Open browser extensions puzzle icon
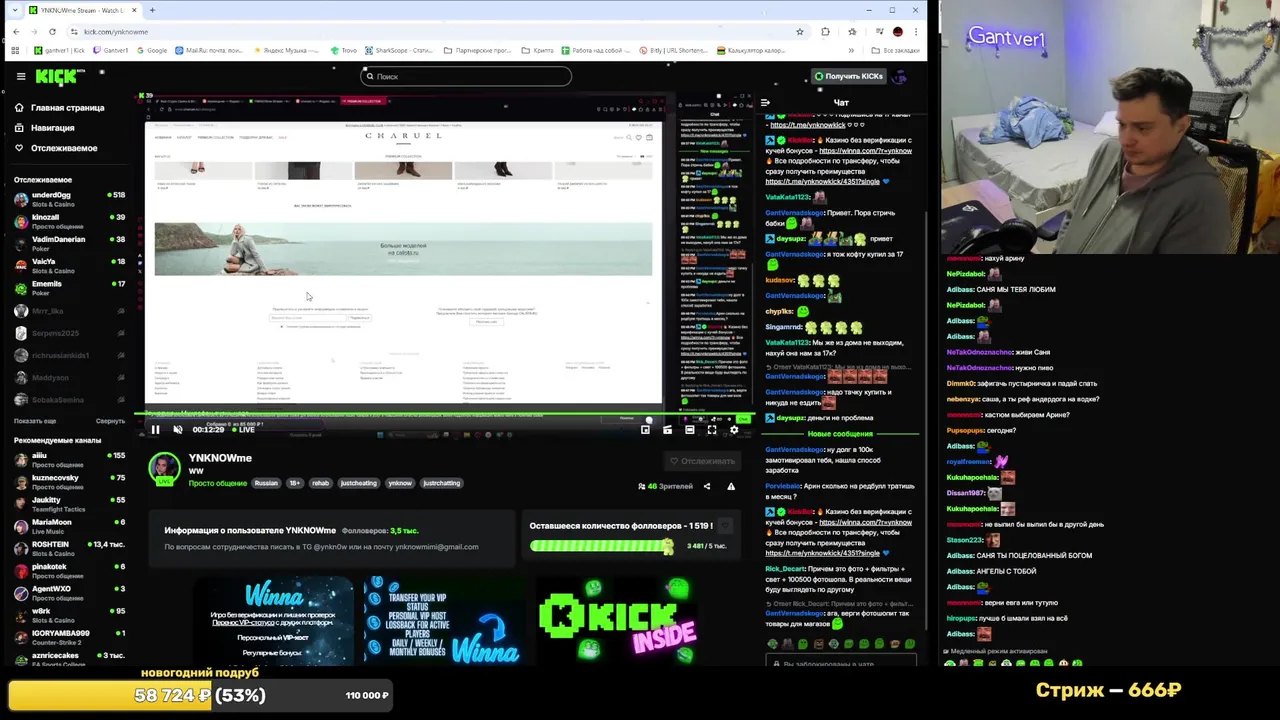The height and width of the screenshot is (720, 1280). tap(825, 31)
